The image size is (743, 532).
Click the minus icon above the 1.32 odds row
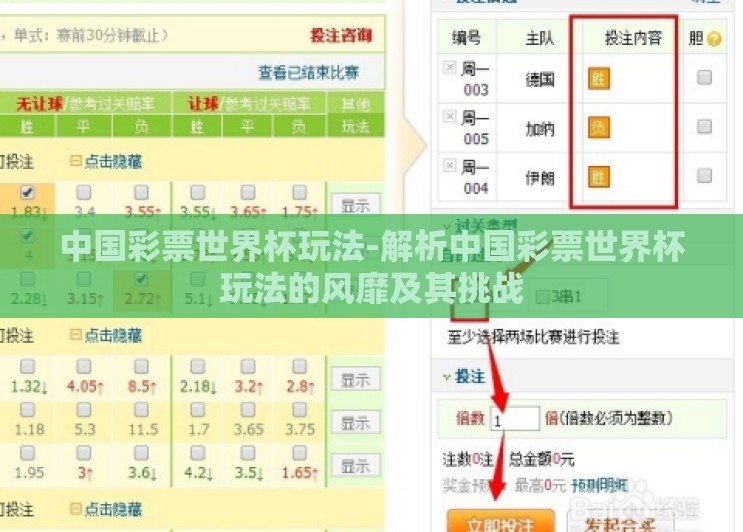75,335
